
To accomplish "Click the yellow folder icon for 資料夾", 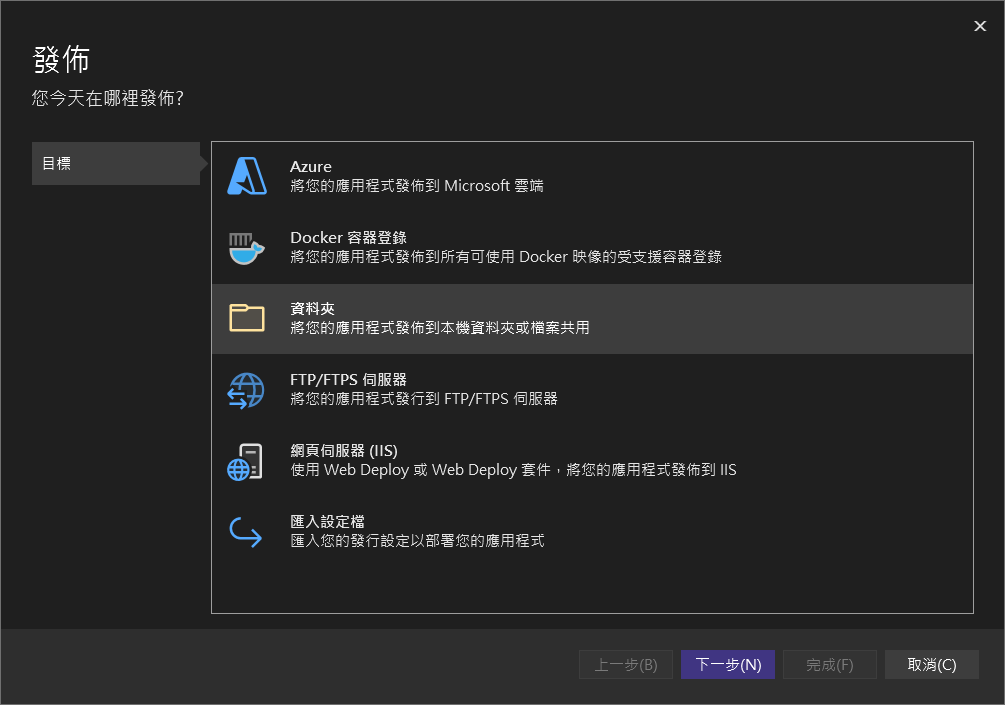I will click(246, 318).
